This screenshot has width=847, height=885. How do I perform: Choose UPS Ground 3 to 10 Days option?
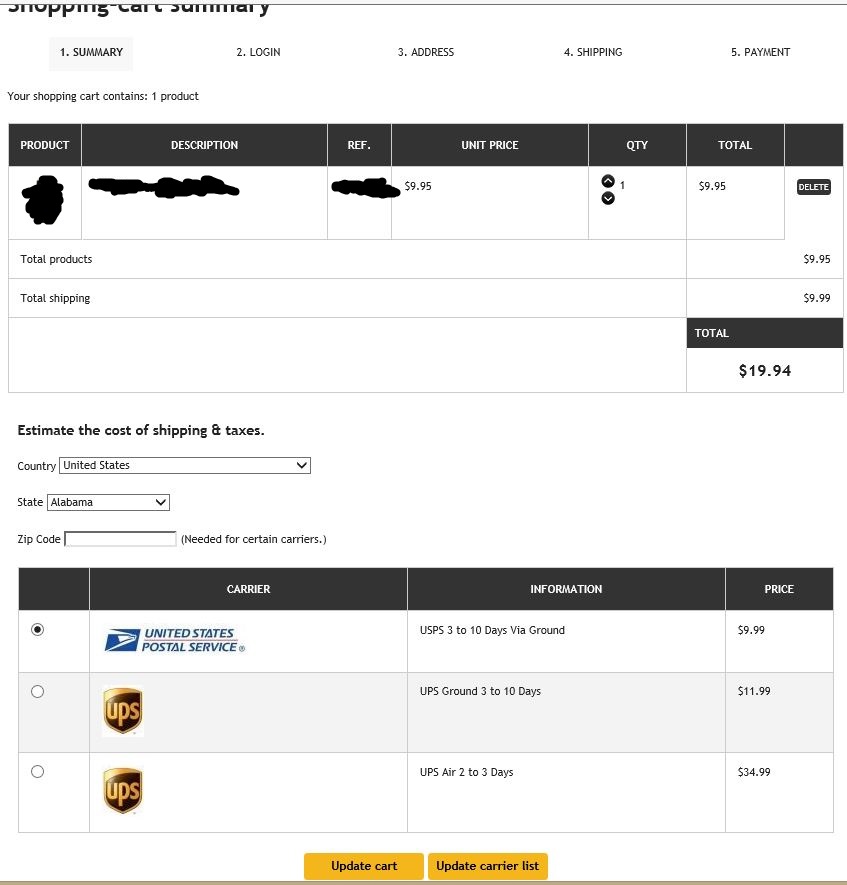click(x=38, y=691)
